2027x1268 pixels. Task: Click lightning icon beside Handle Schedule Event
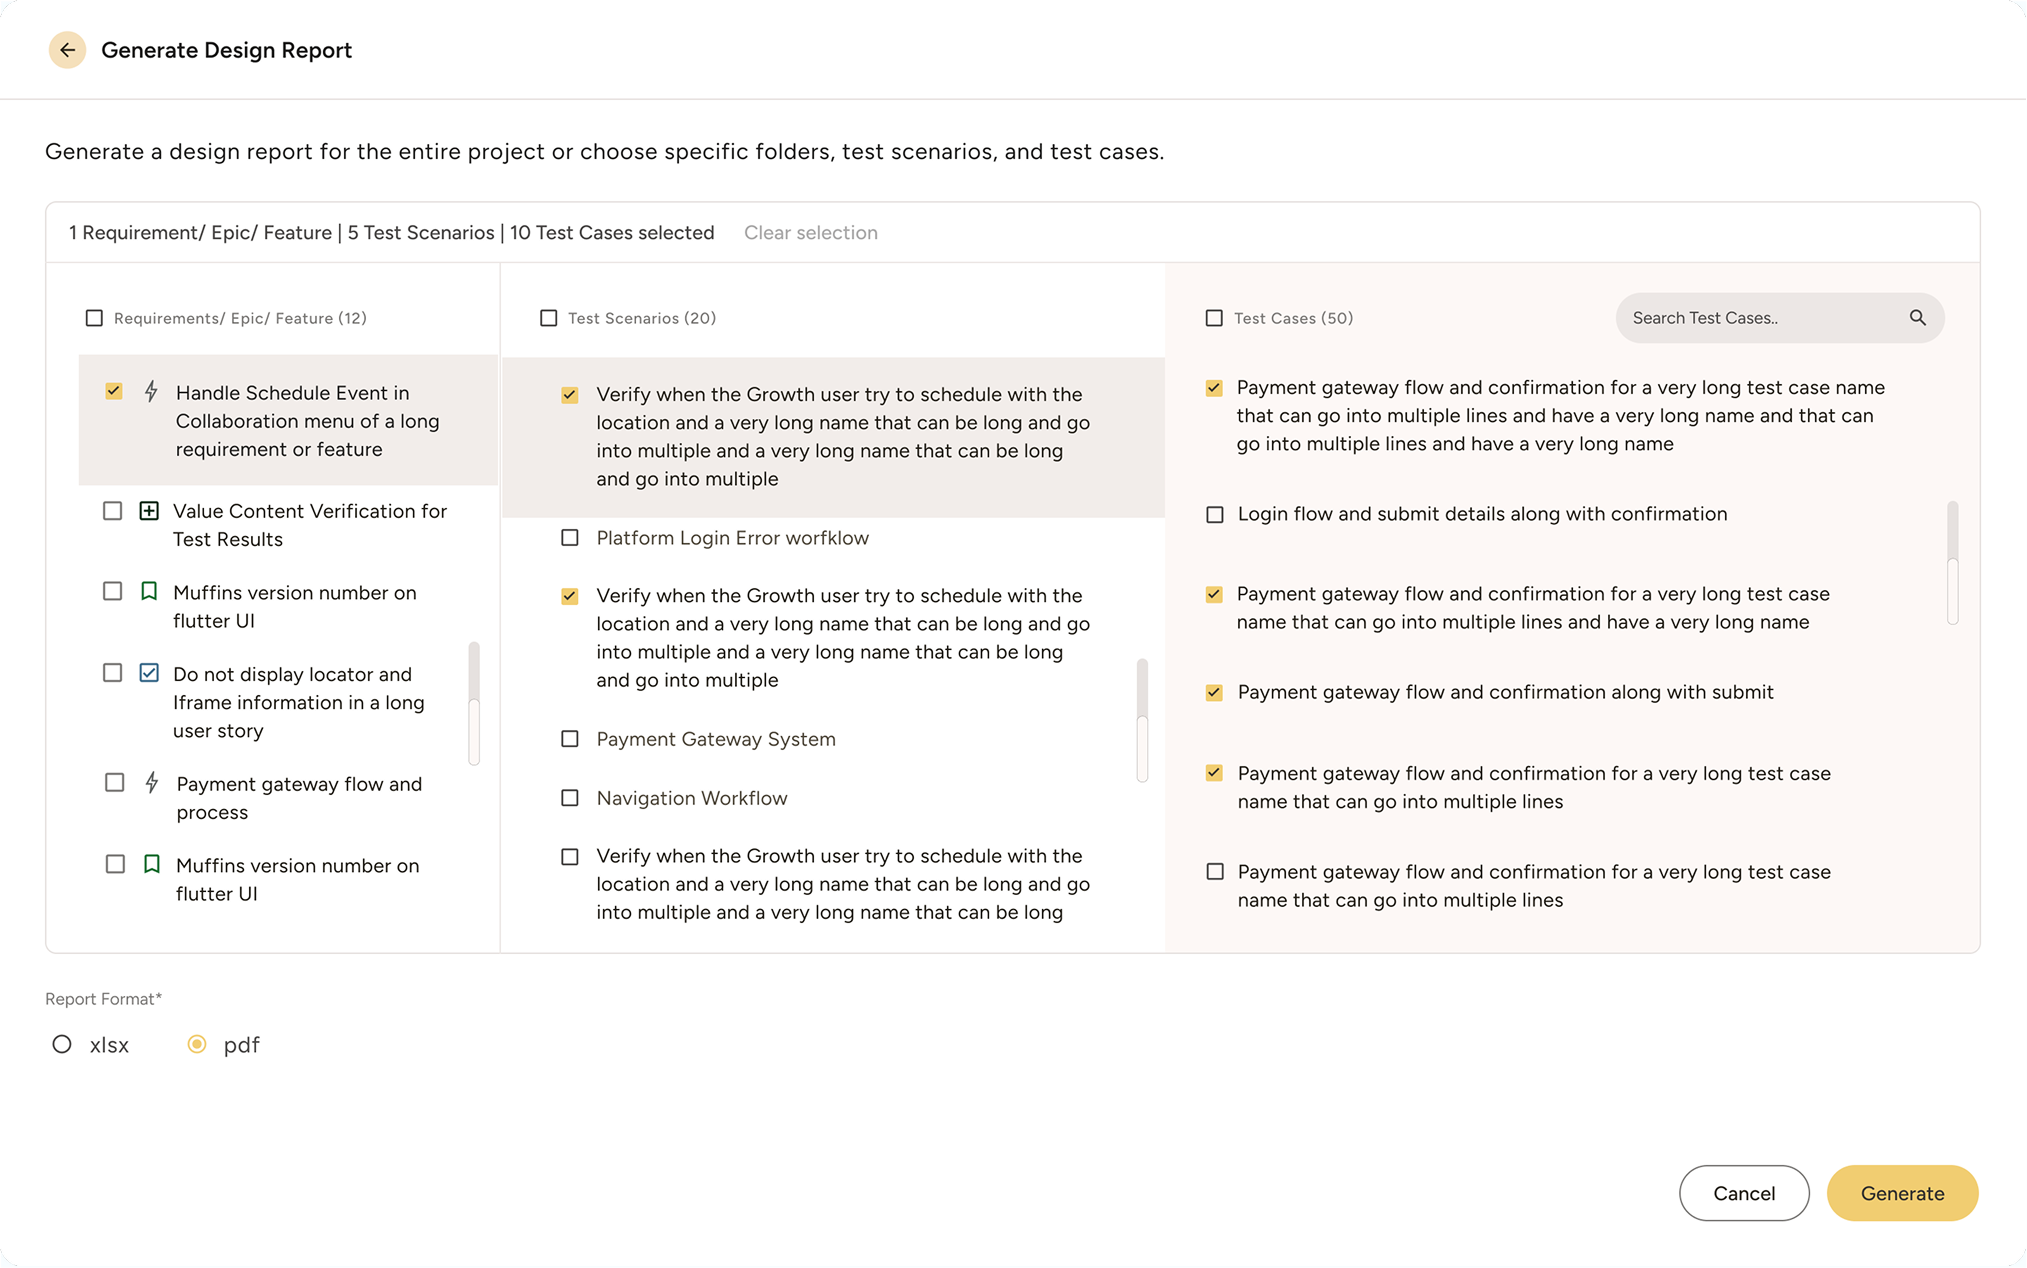pos(151,391)
